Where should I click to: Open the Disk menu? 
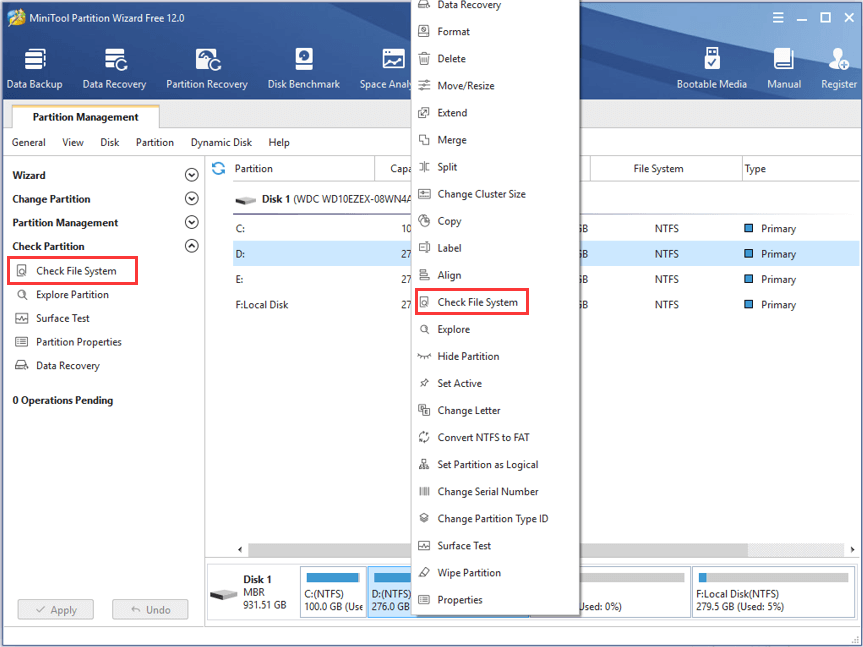[x=110, y=142]
